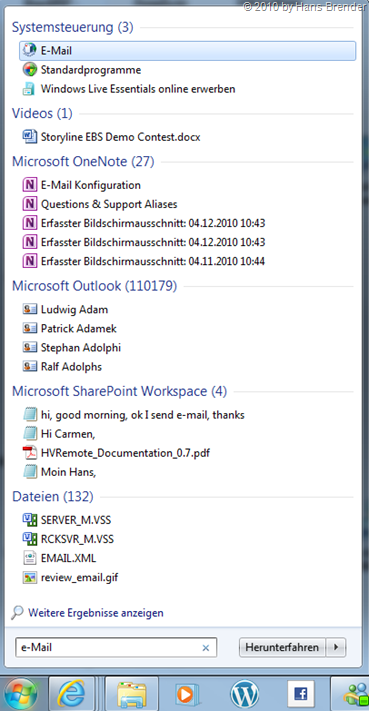Screen dimensions: 369x711
Task: Open the Facebook taskbar icon
Action: tap(301, 694)
